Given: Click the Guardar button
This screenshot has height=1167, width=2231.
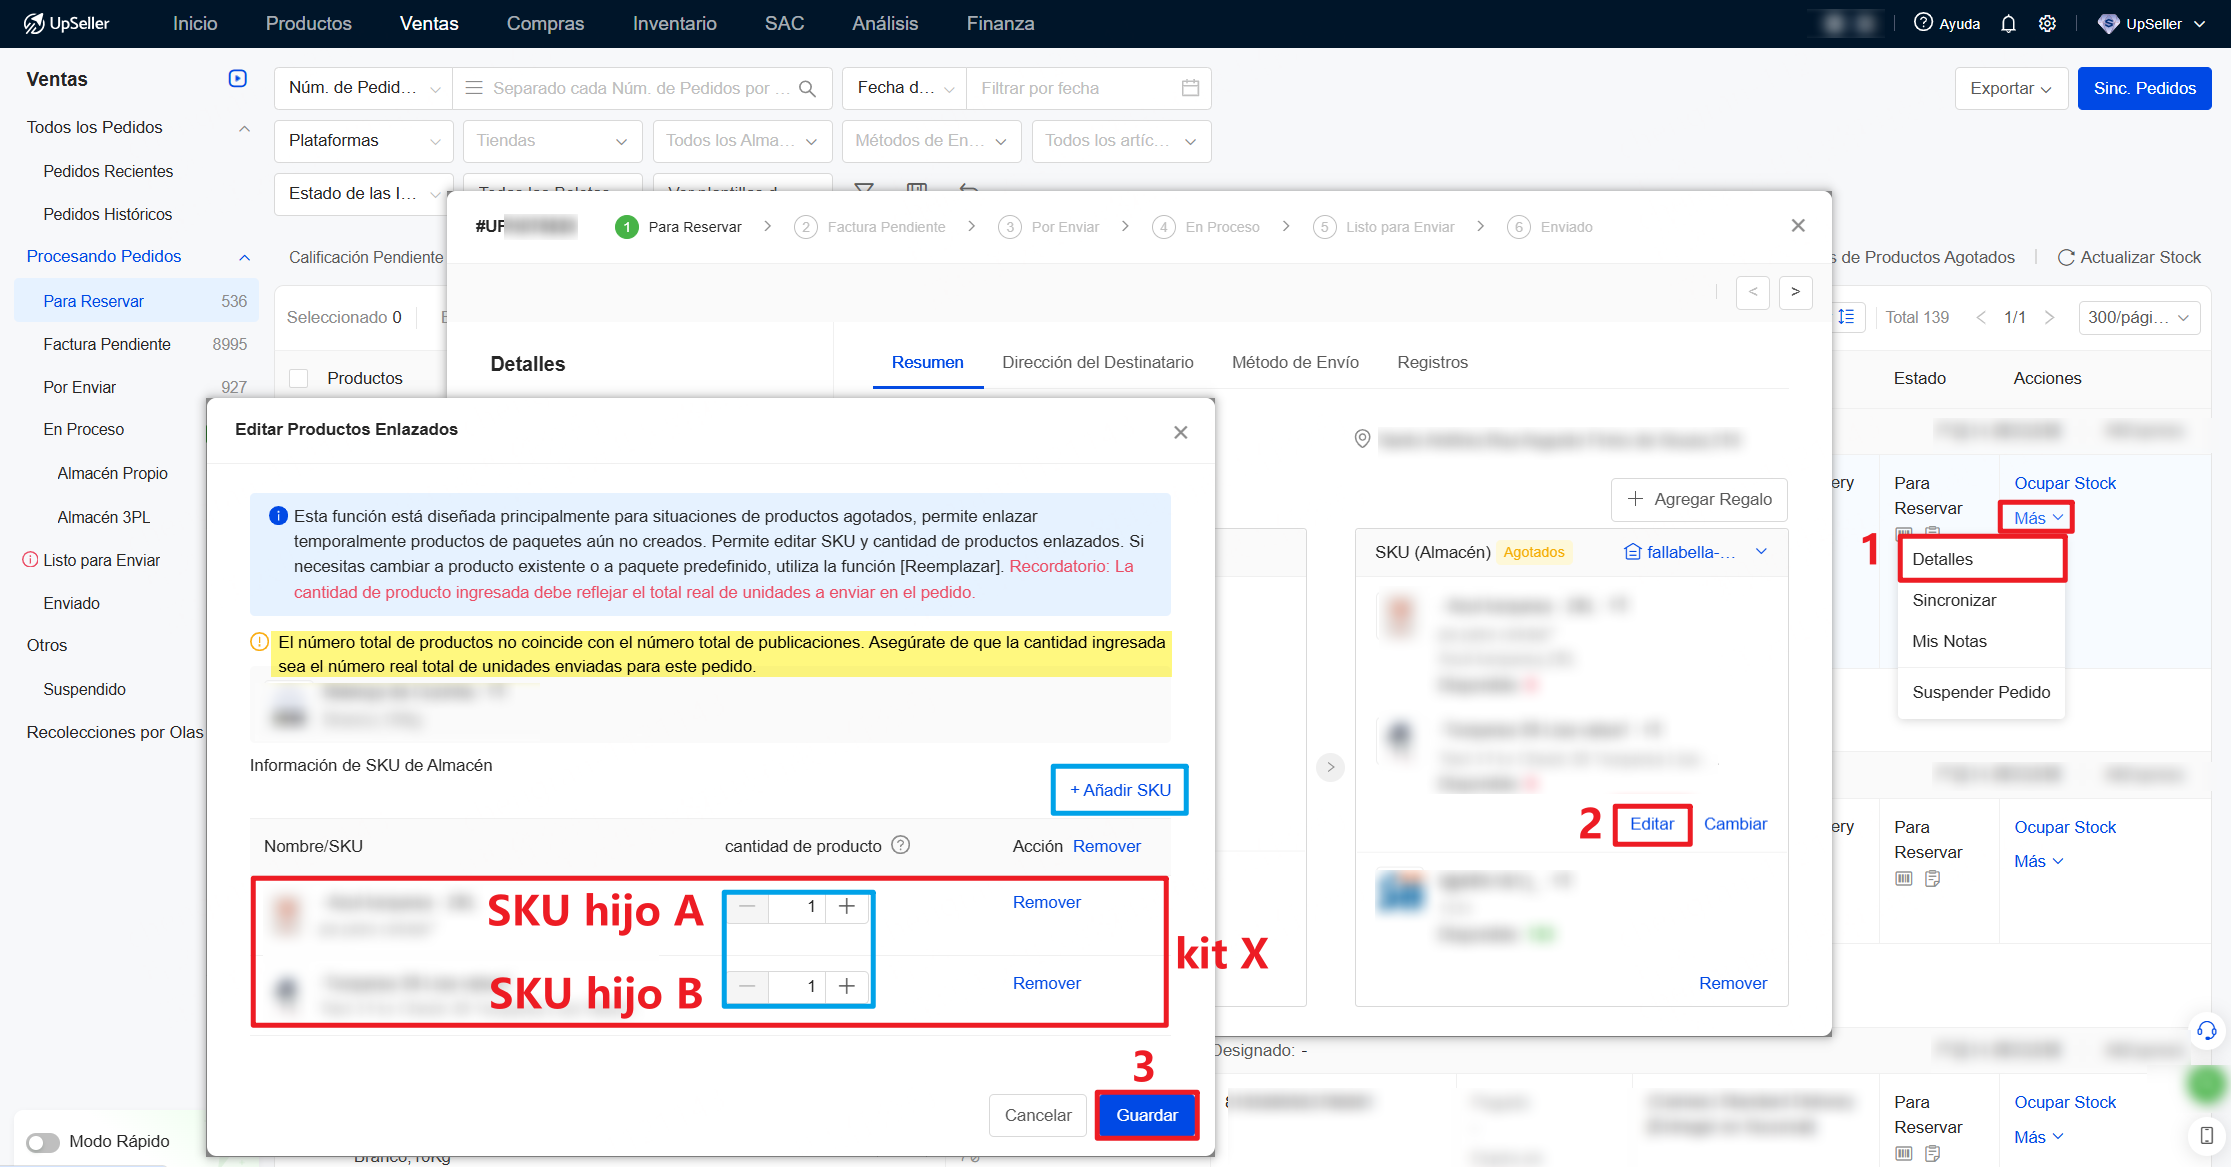Looking at the screenshot, I should 1146,1114.
